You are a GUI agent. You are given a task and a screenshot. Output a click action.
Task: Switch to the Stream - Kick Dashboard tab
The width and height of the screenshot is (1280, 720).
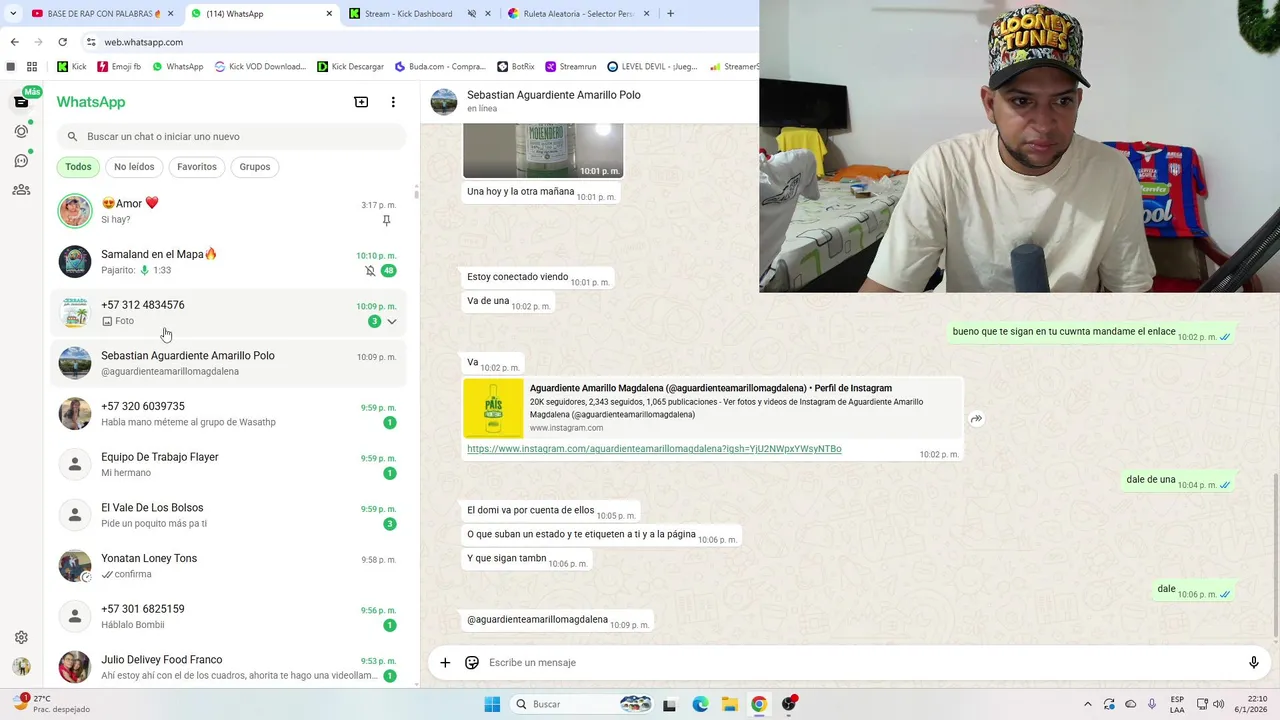[420, 14]
